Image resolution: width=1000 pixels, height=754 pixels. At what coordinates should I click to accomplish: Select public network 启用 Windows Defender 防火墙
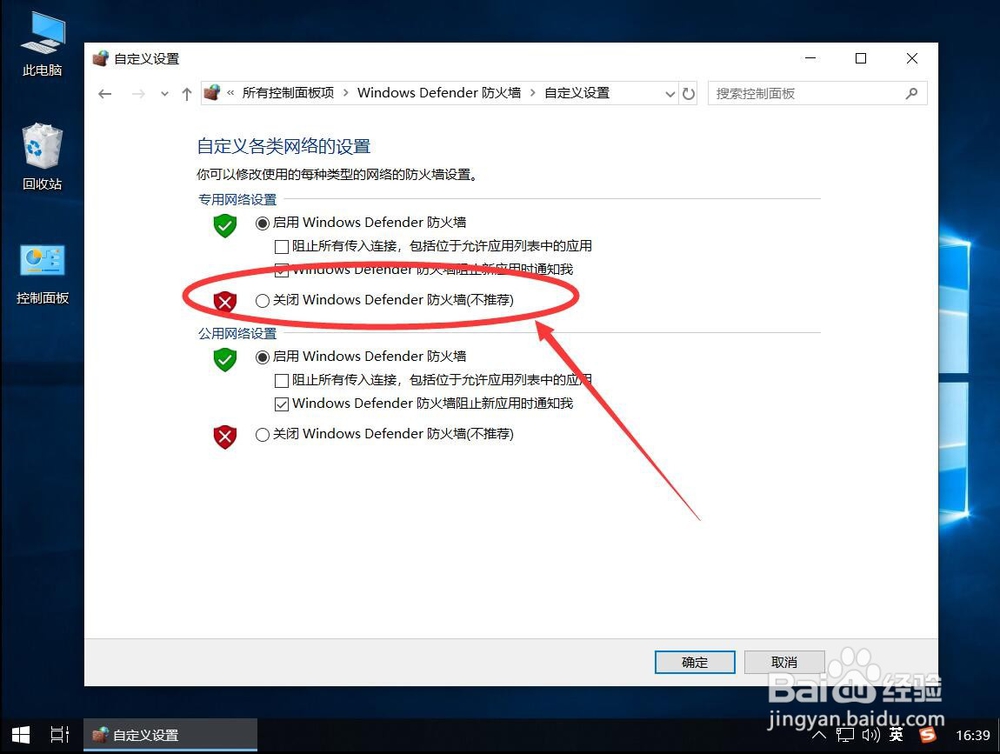(x=262, y=357)
